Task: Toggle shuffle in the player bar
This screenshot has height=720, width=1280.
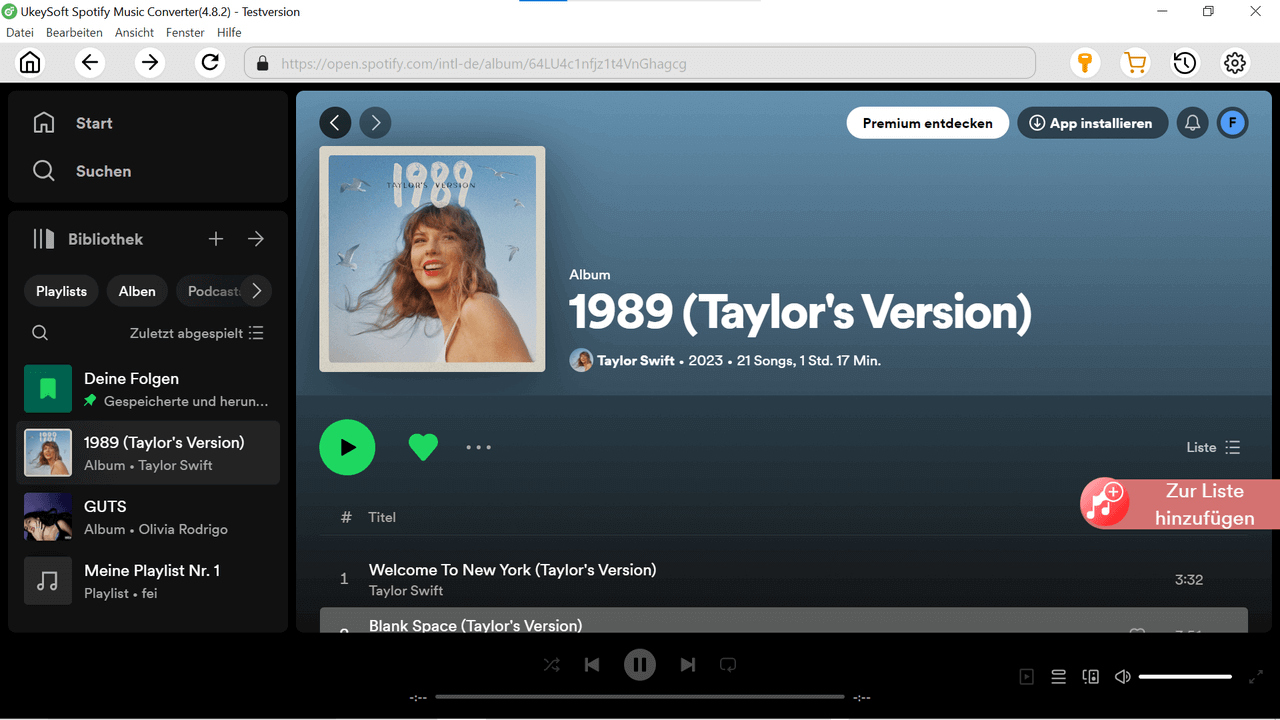Action: click(x=552, y=665)
